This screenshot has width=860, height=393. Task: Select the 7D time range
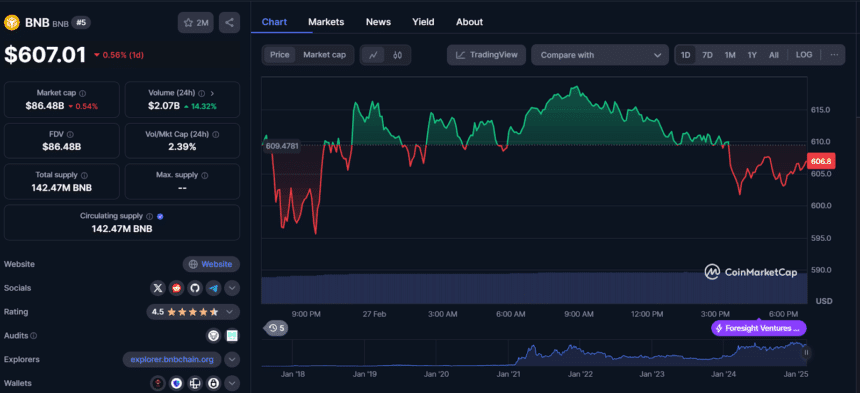pos(708,55)
